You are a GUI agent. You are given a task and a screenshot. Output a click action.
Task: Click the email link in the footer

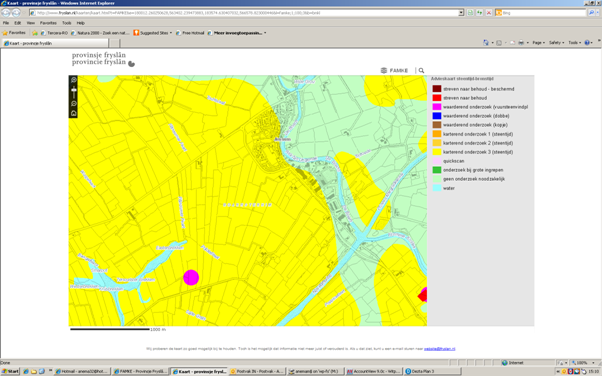tap(440, 349)
